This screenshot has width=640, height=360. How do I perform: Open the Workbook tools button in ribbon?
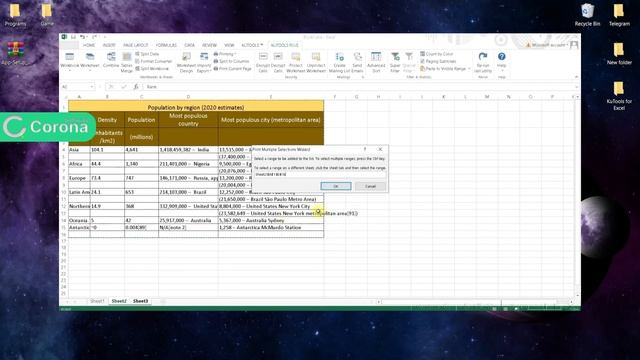point(69,61)
